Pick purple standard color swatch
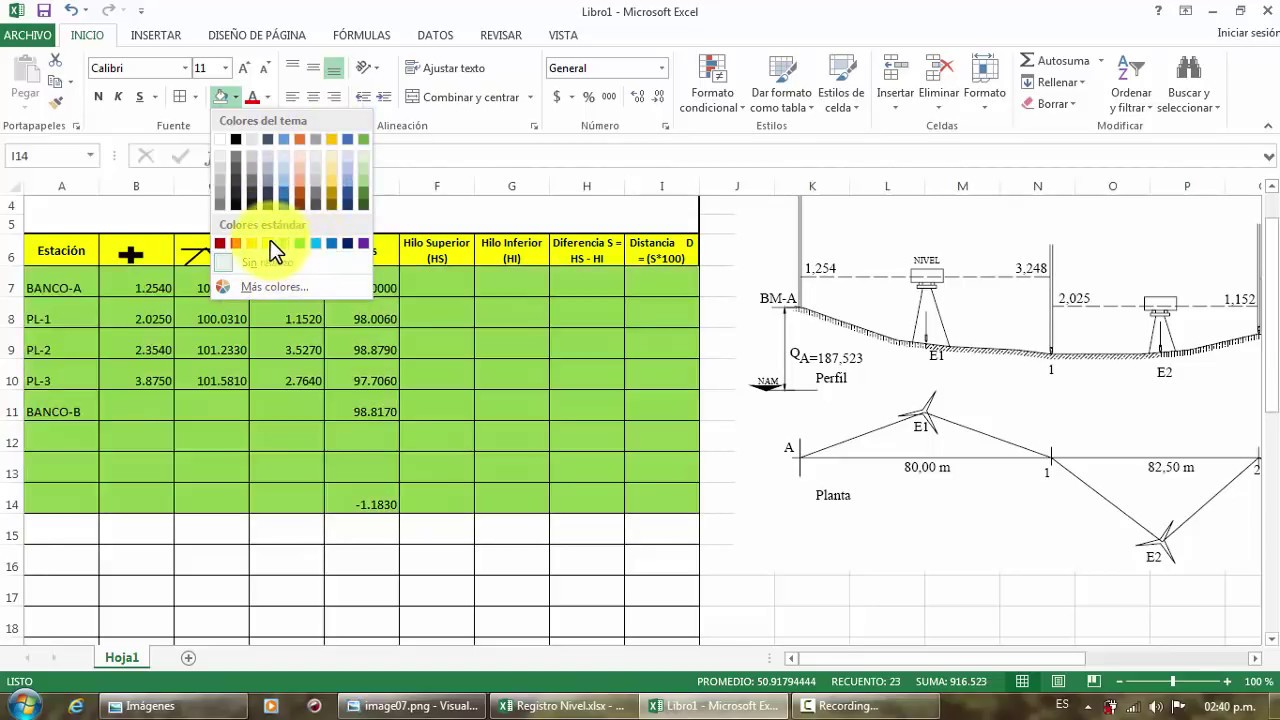This screenshot has height=720, width=1280. point(363,243)
